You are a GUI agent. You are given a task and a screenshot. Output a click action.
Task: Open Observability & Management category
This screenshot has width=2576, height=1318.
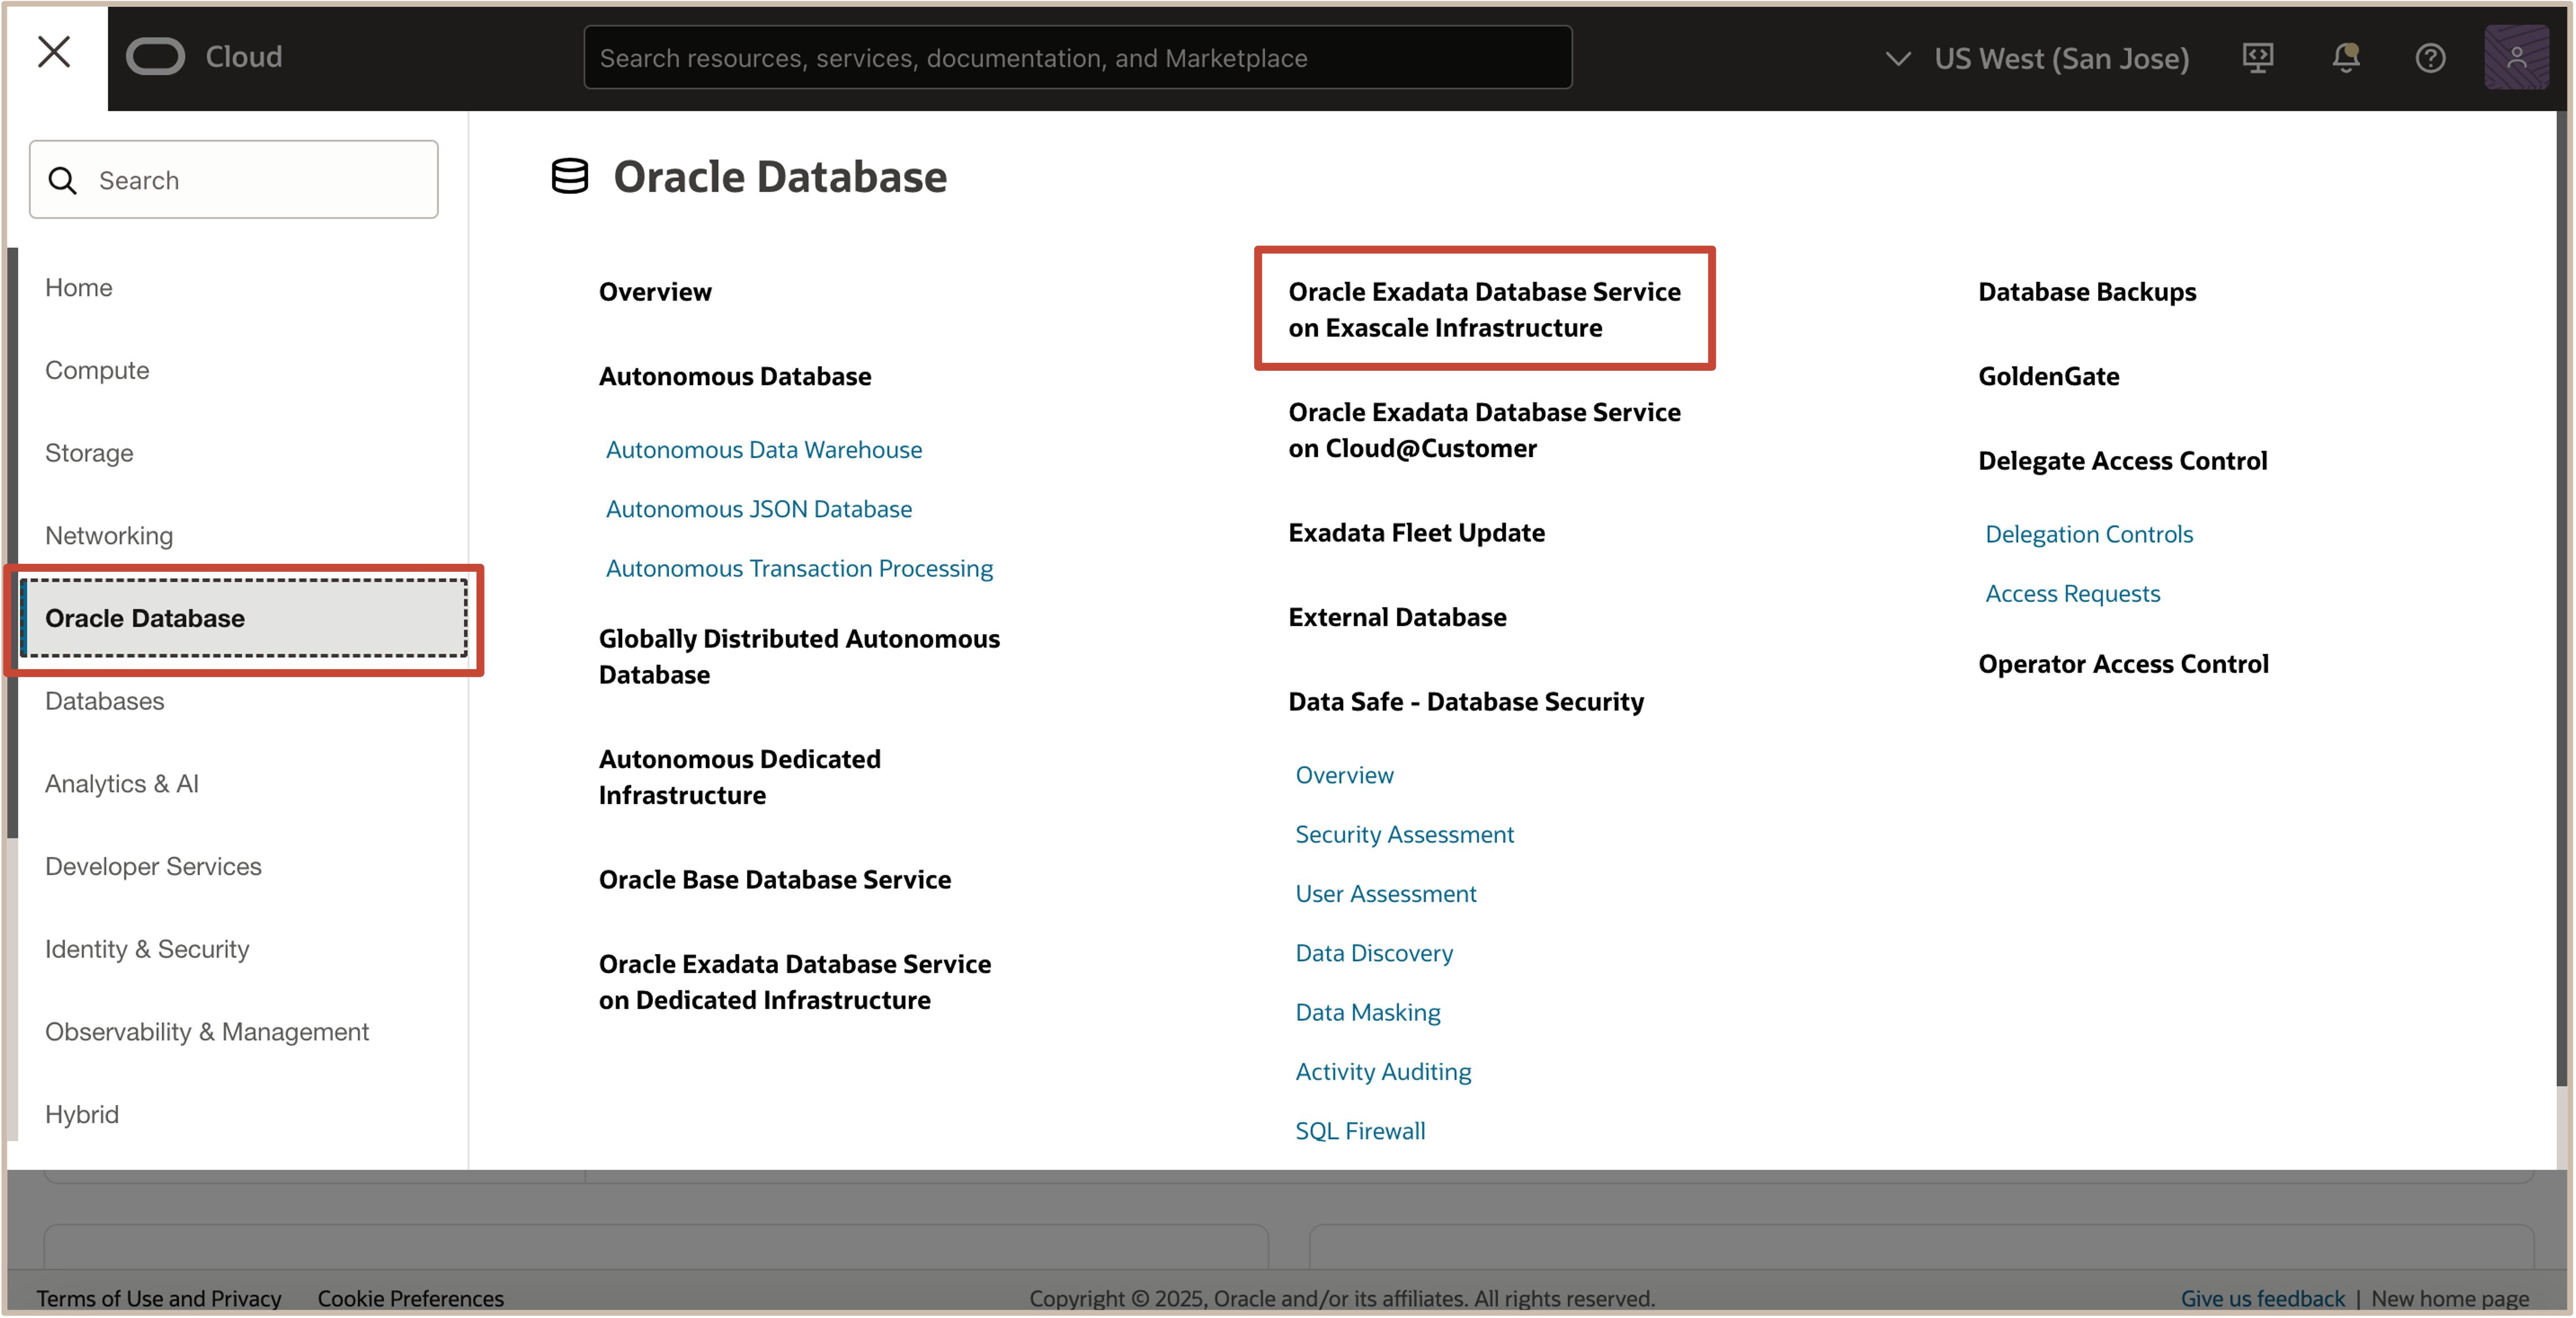click(x=207, y=1032)
